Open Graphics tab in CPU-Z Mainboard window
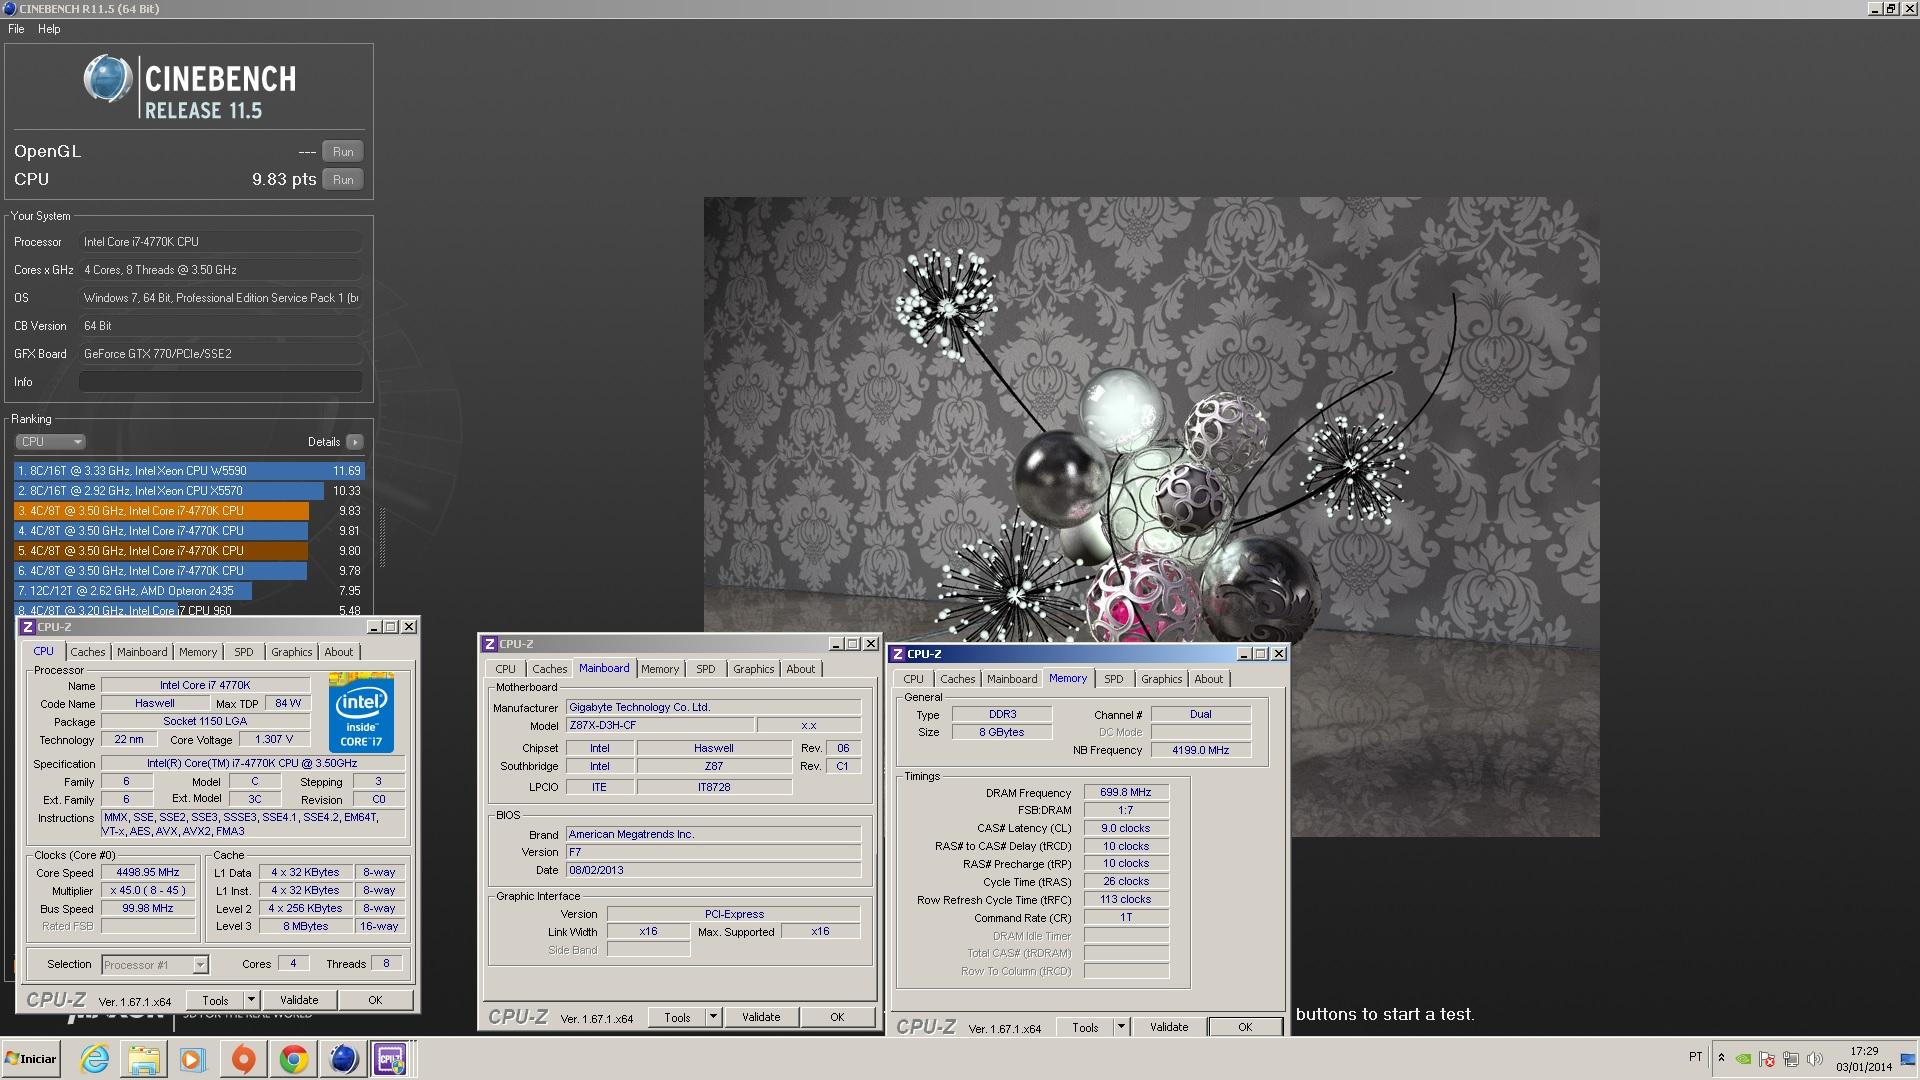1920x1080 pixels. coord(754,669)
